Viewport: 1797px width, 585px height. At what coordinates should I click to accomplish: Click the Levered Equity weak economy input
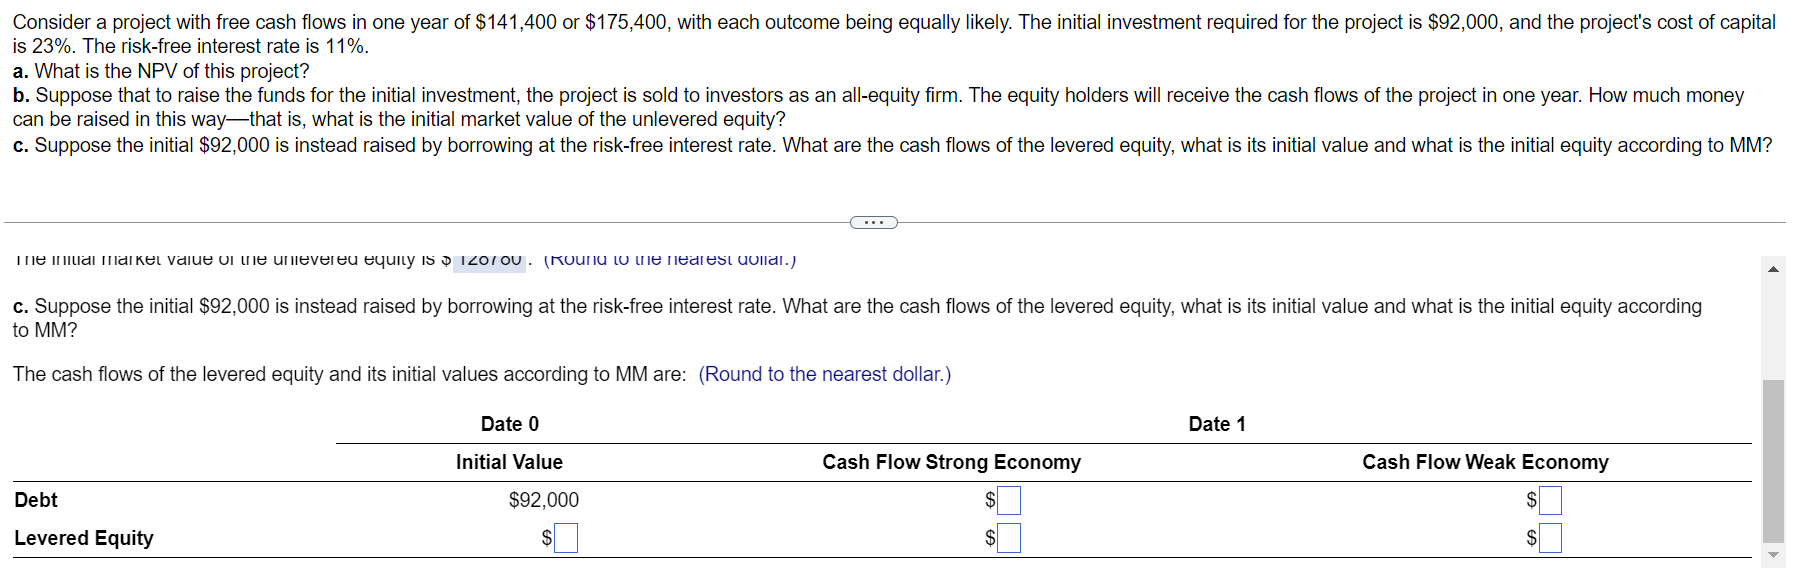pyautogui.click(x=1551, y=537)
